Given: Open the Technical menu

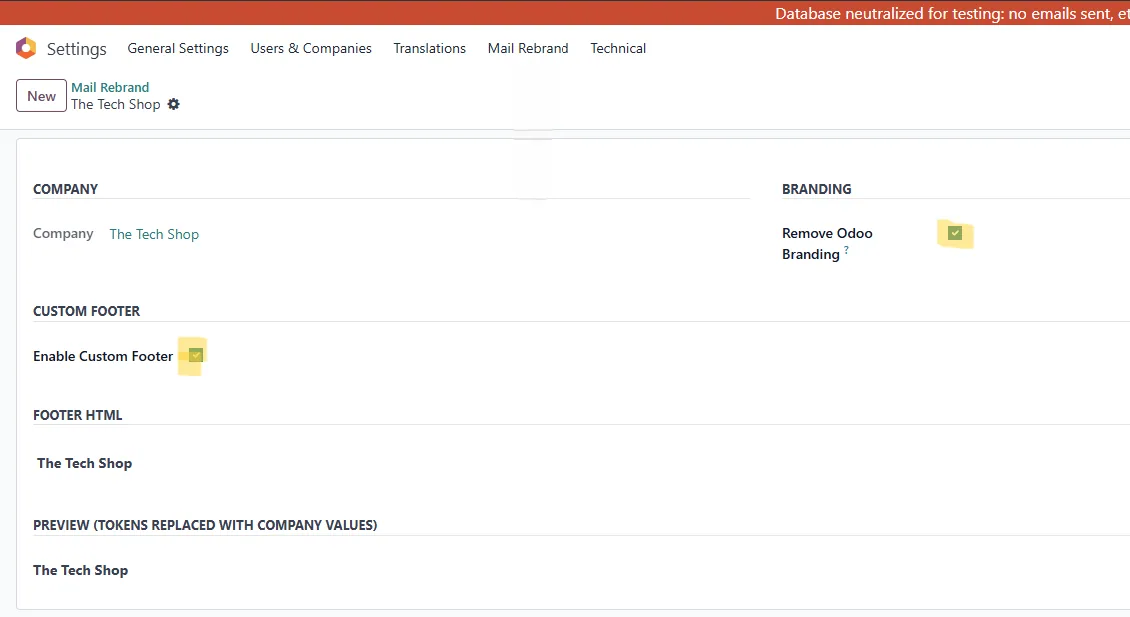Looking at the screenshot, I should [618, 48].
